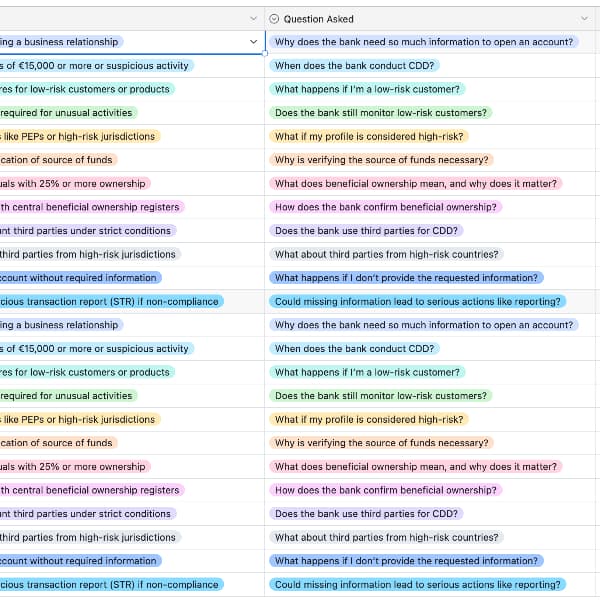This screenshot has height=600, width=600.
Task: Select the first 'When does the bank conduct CDD?' tag
Action: coord(354,66)
